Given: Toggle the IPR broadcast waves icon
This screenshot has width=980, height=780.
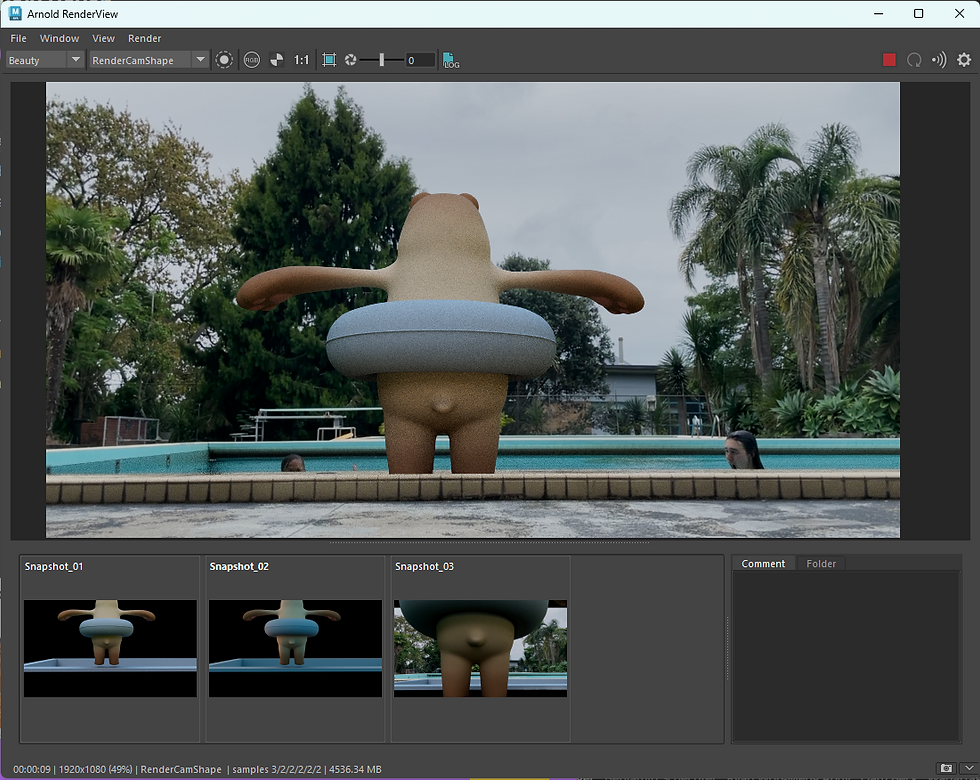Looking at the screenshot, I should 939,60.
